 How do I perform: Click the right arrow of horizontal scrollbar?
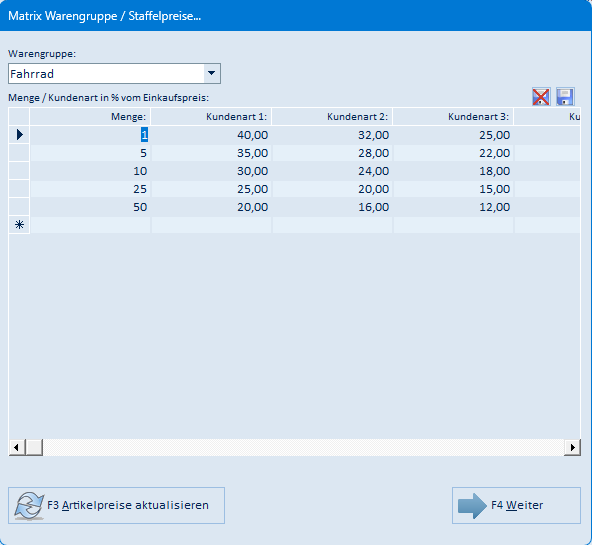click(x=572, y=448)
